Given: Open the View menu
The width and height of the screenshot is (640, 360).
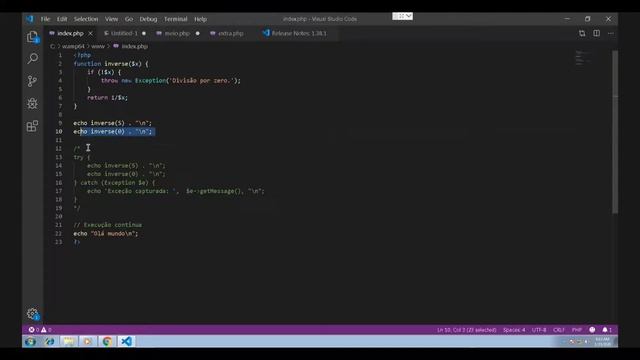Looking at the screenshot, I should click(x=111, y=19).
